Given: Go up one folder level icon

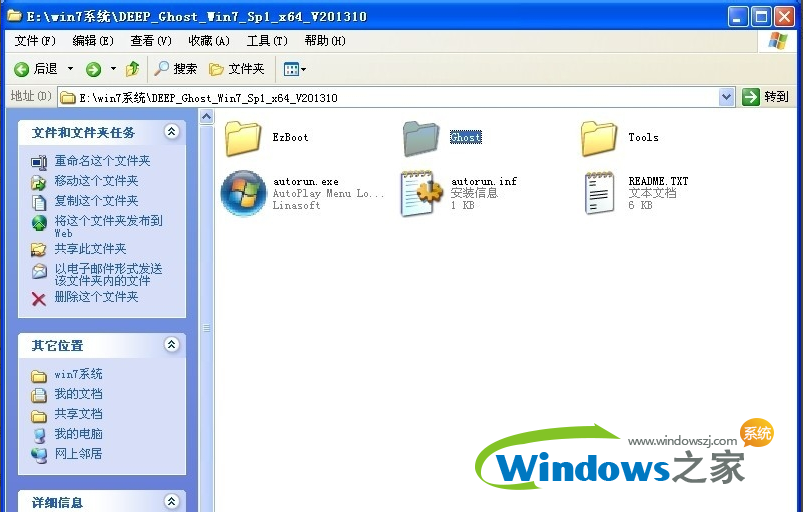Looking at the screenshot, I should click(133, 69).
